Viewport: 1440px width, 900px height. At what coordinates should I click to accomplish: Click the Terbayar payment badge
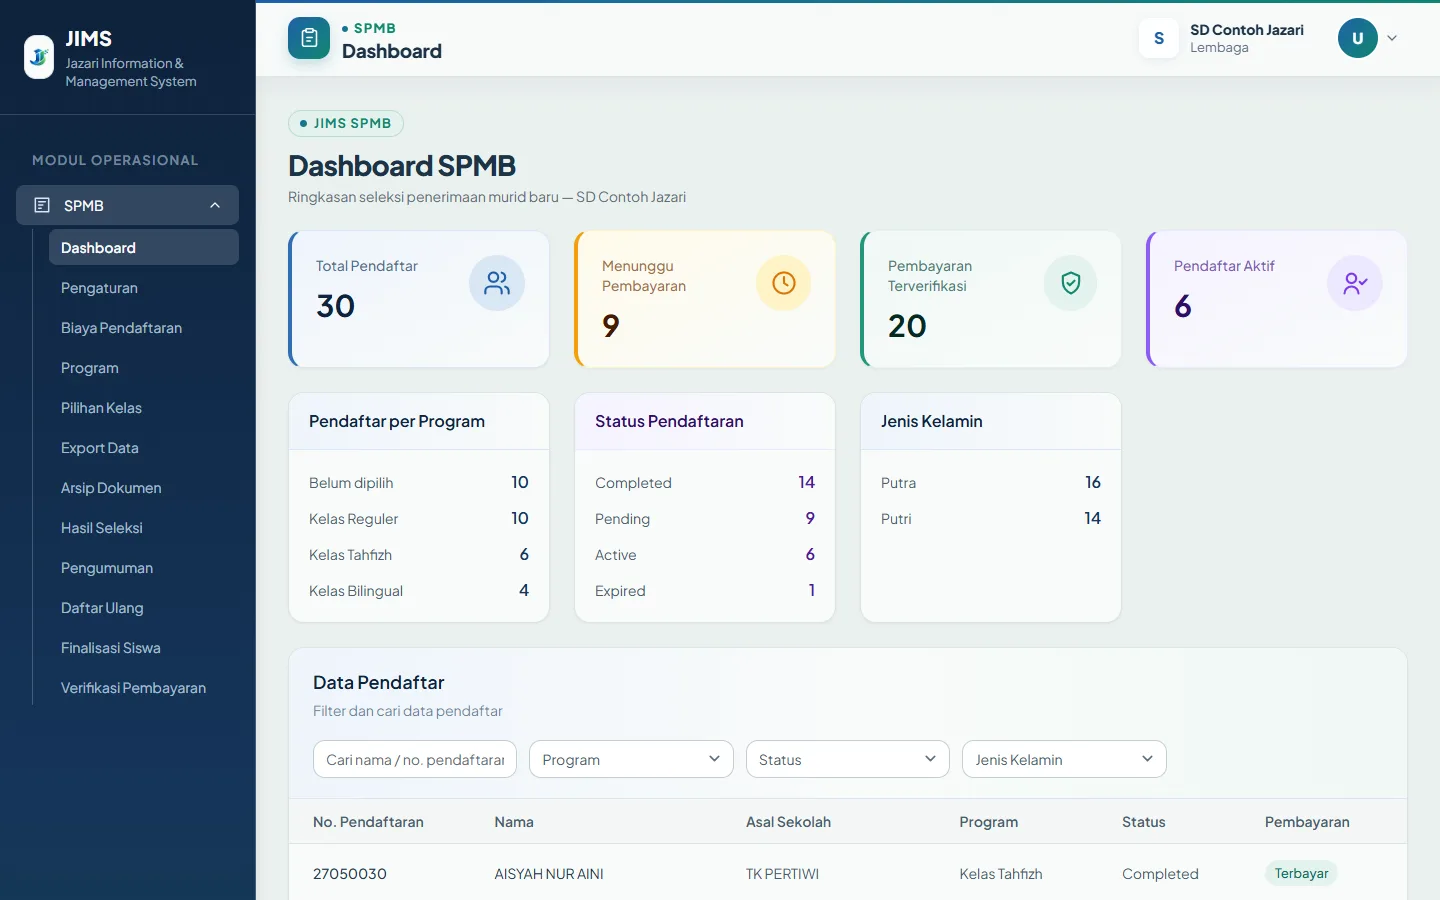point(1301,873)
